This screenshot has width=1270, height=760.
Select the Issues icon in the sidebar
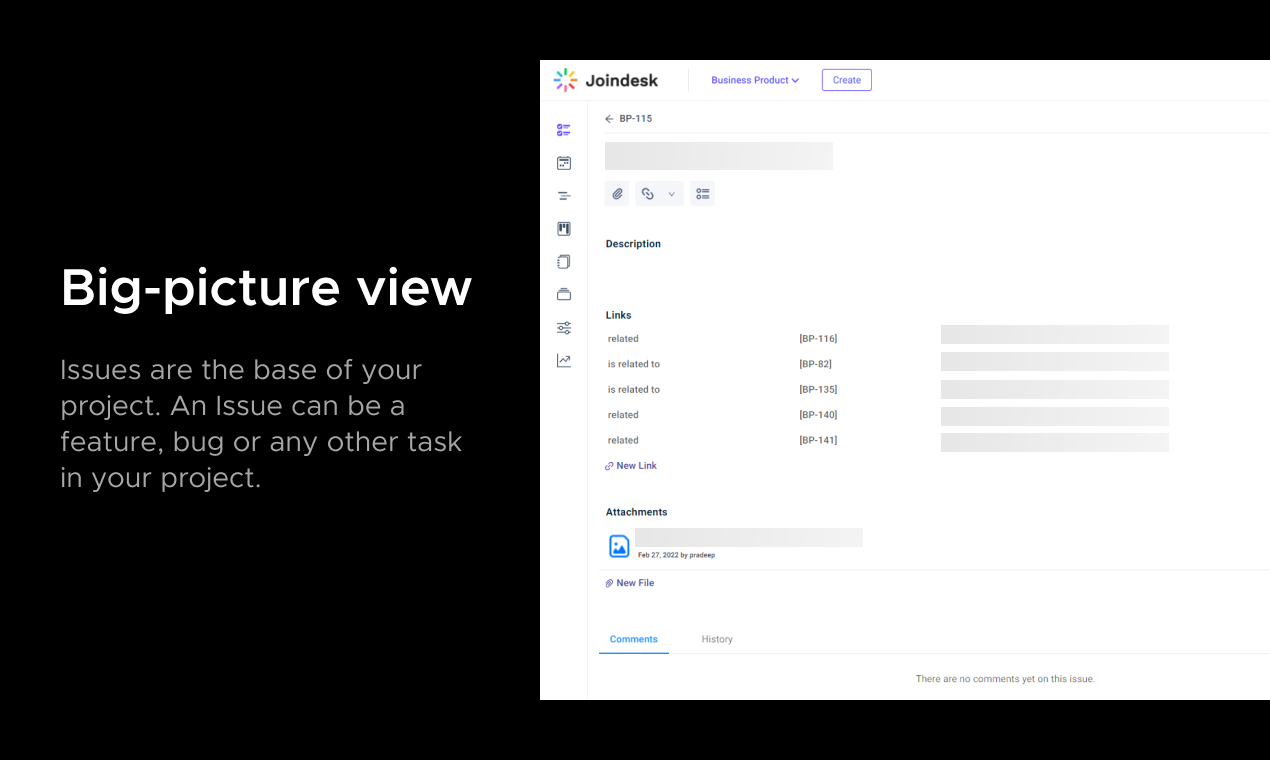tap(564, 129)
